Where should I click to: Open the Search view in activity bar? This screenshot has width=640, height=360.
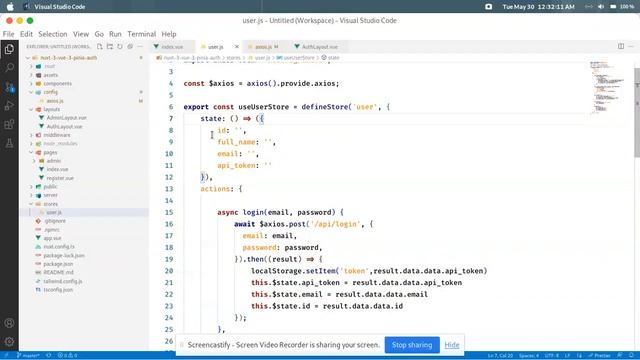(9, 67)
